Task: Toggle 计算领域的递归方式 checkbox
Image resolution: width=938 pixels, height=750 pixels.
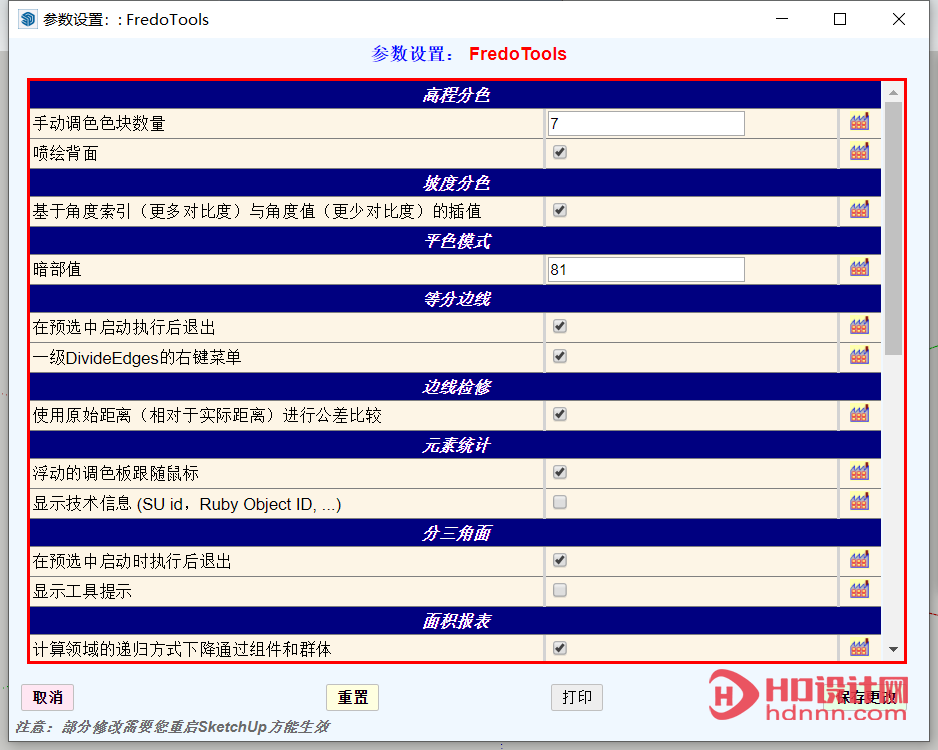Action: coord(560,648)
